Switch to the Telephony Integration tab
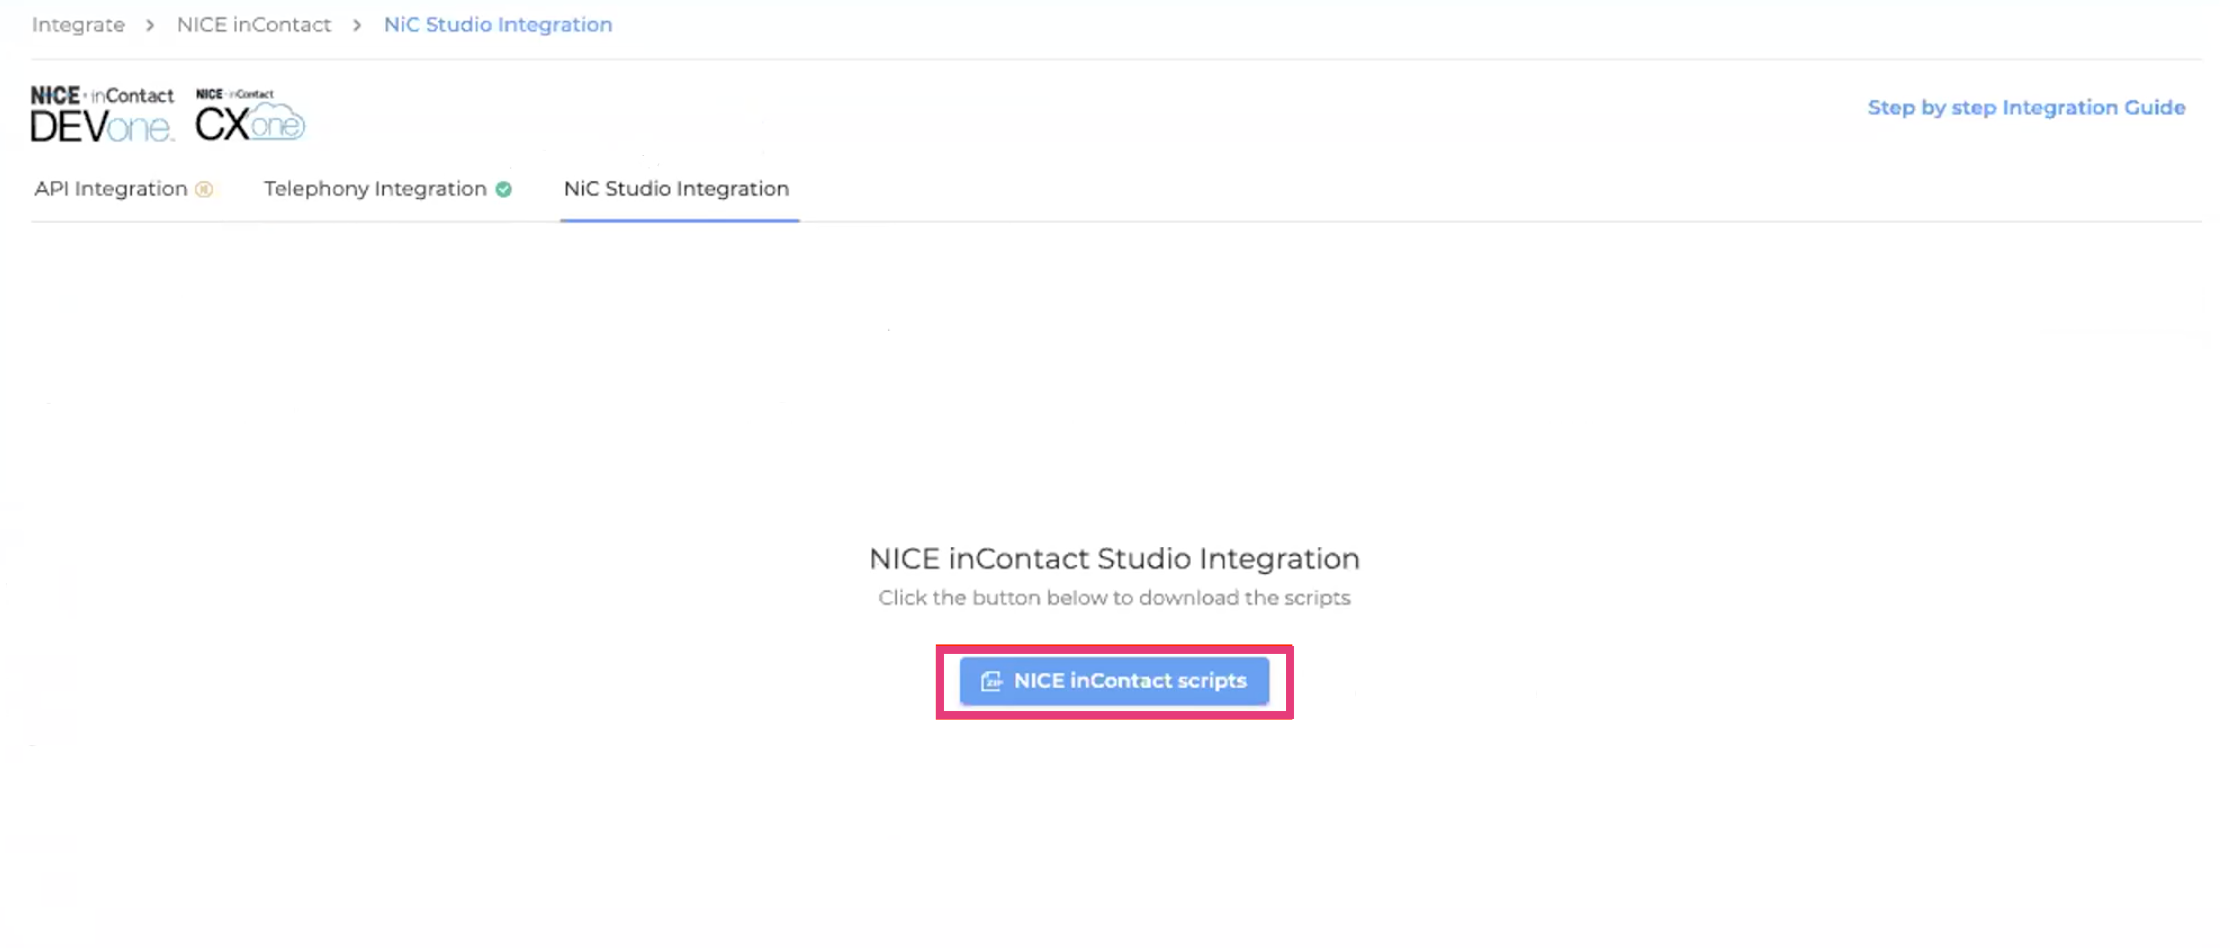This screenshot has width=2230, height=948. (375, 189)
